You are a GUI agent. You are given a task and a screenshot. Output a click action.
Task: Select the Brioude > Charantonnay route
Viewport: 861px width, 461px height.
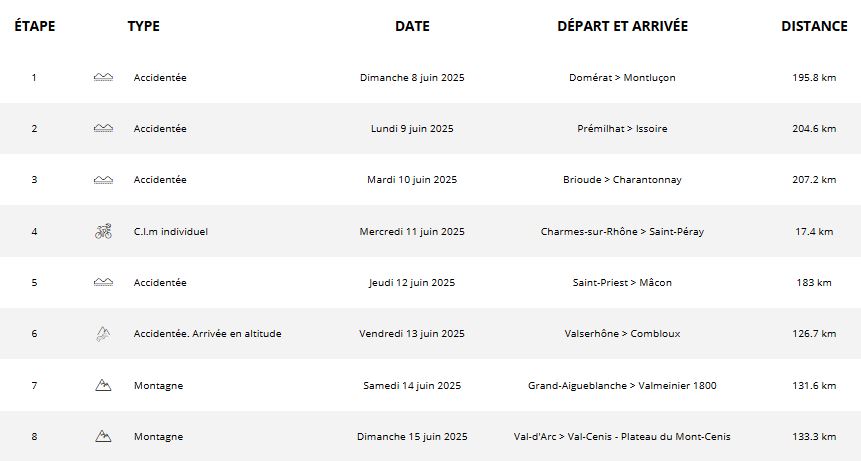[x=622, y=180]
